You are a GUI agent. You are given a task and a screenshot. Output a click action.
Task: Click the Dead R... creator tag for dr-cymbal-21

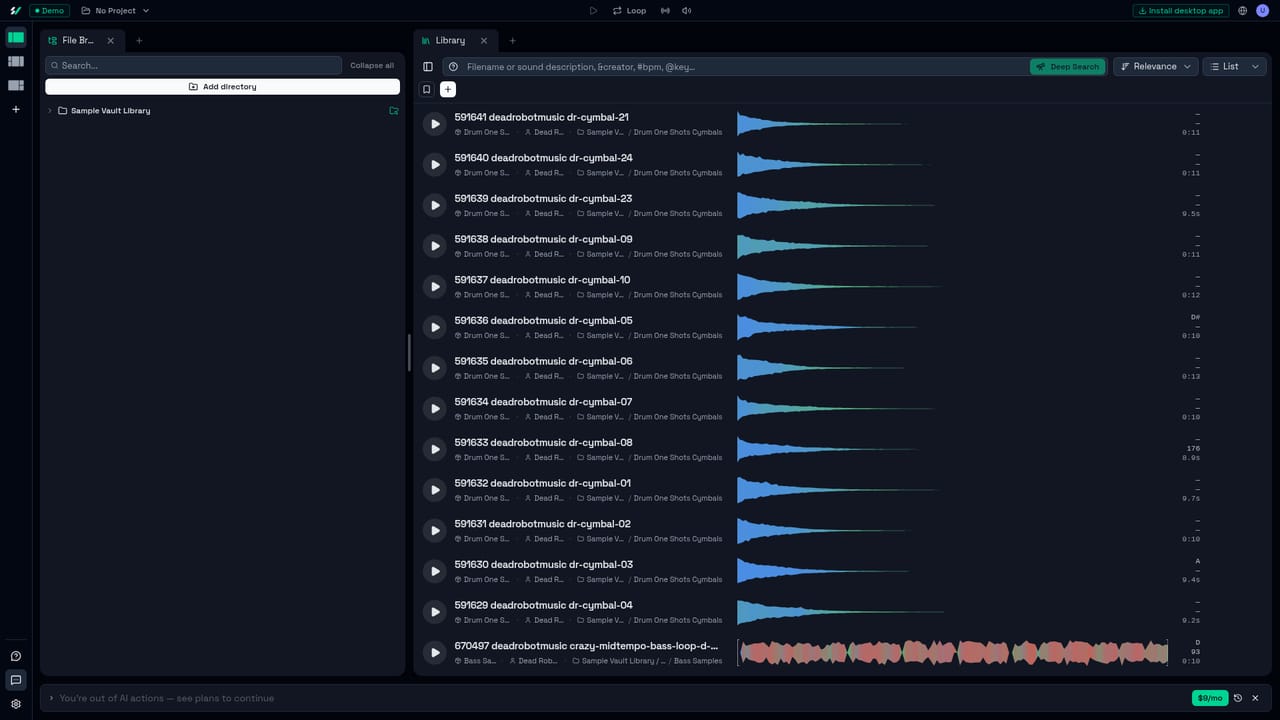coord(544,132)
